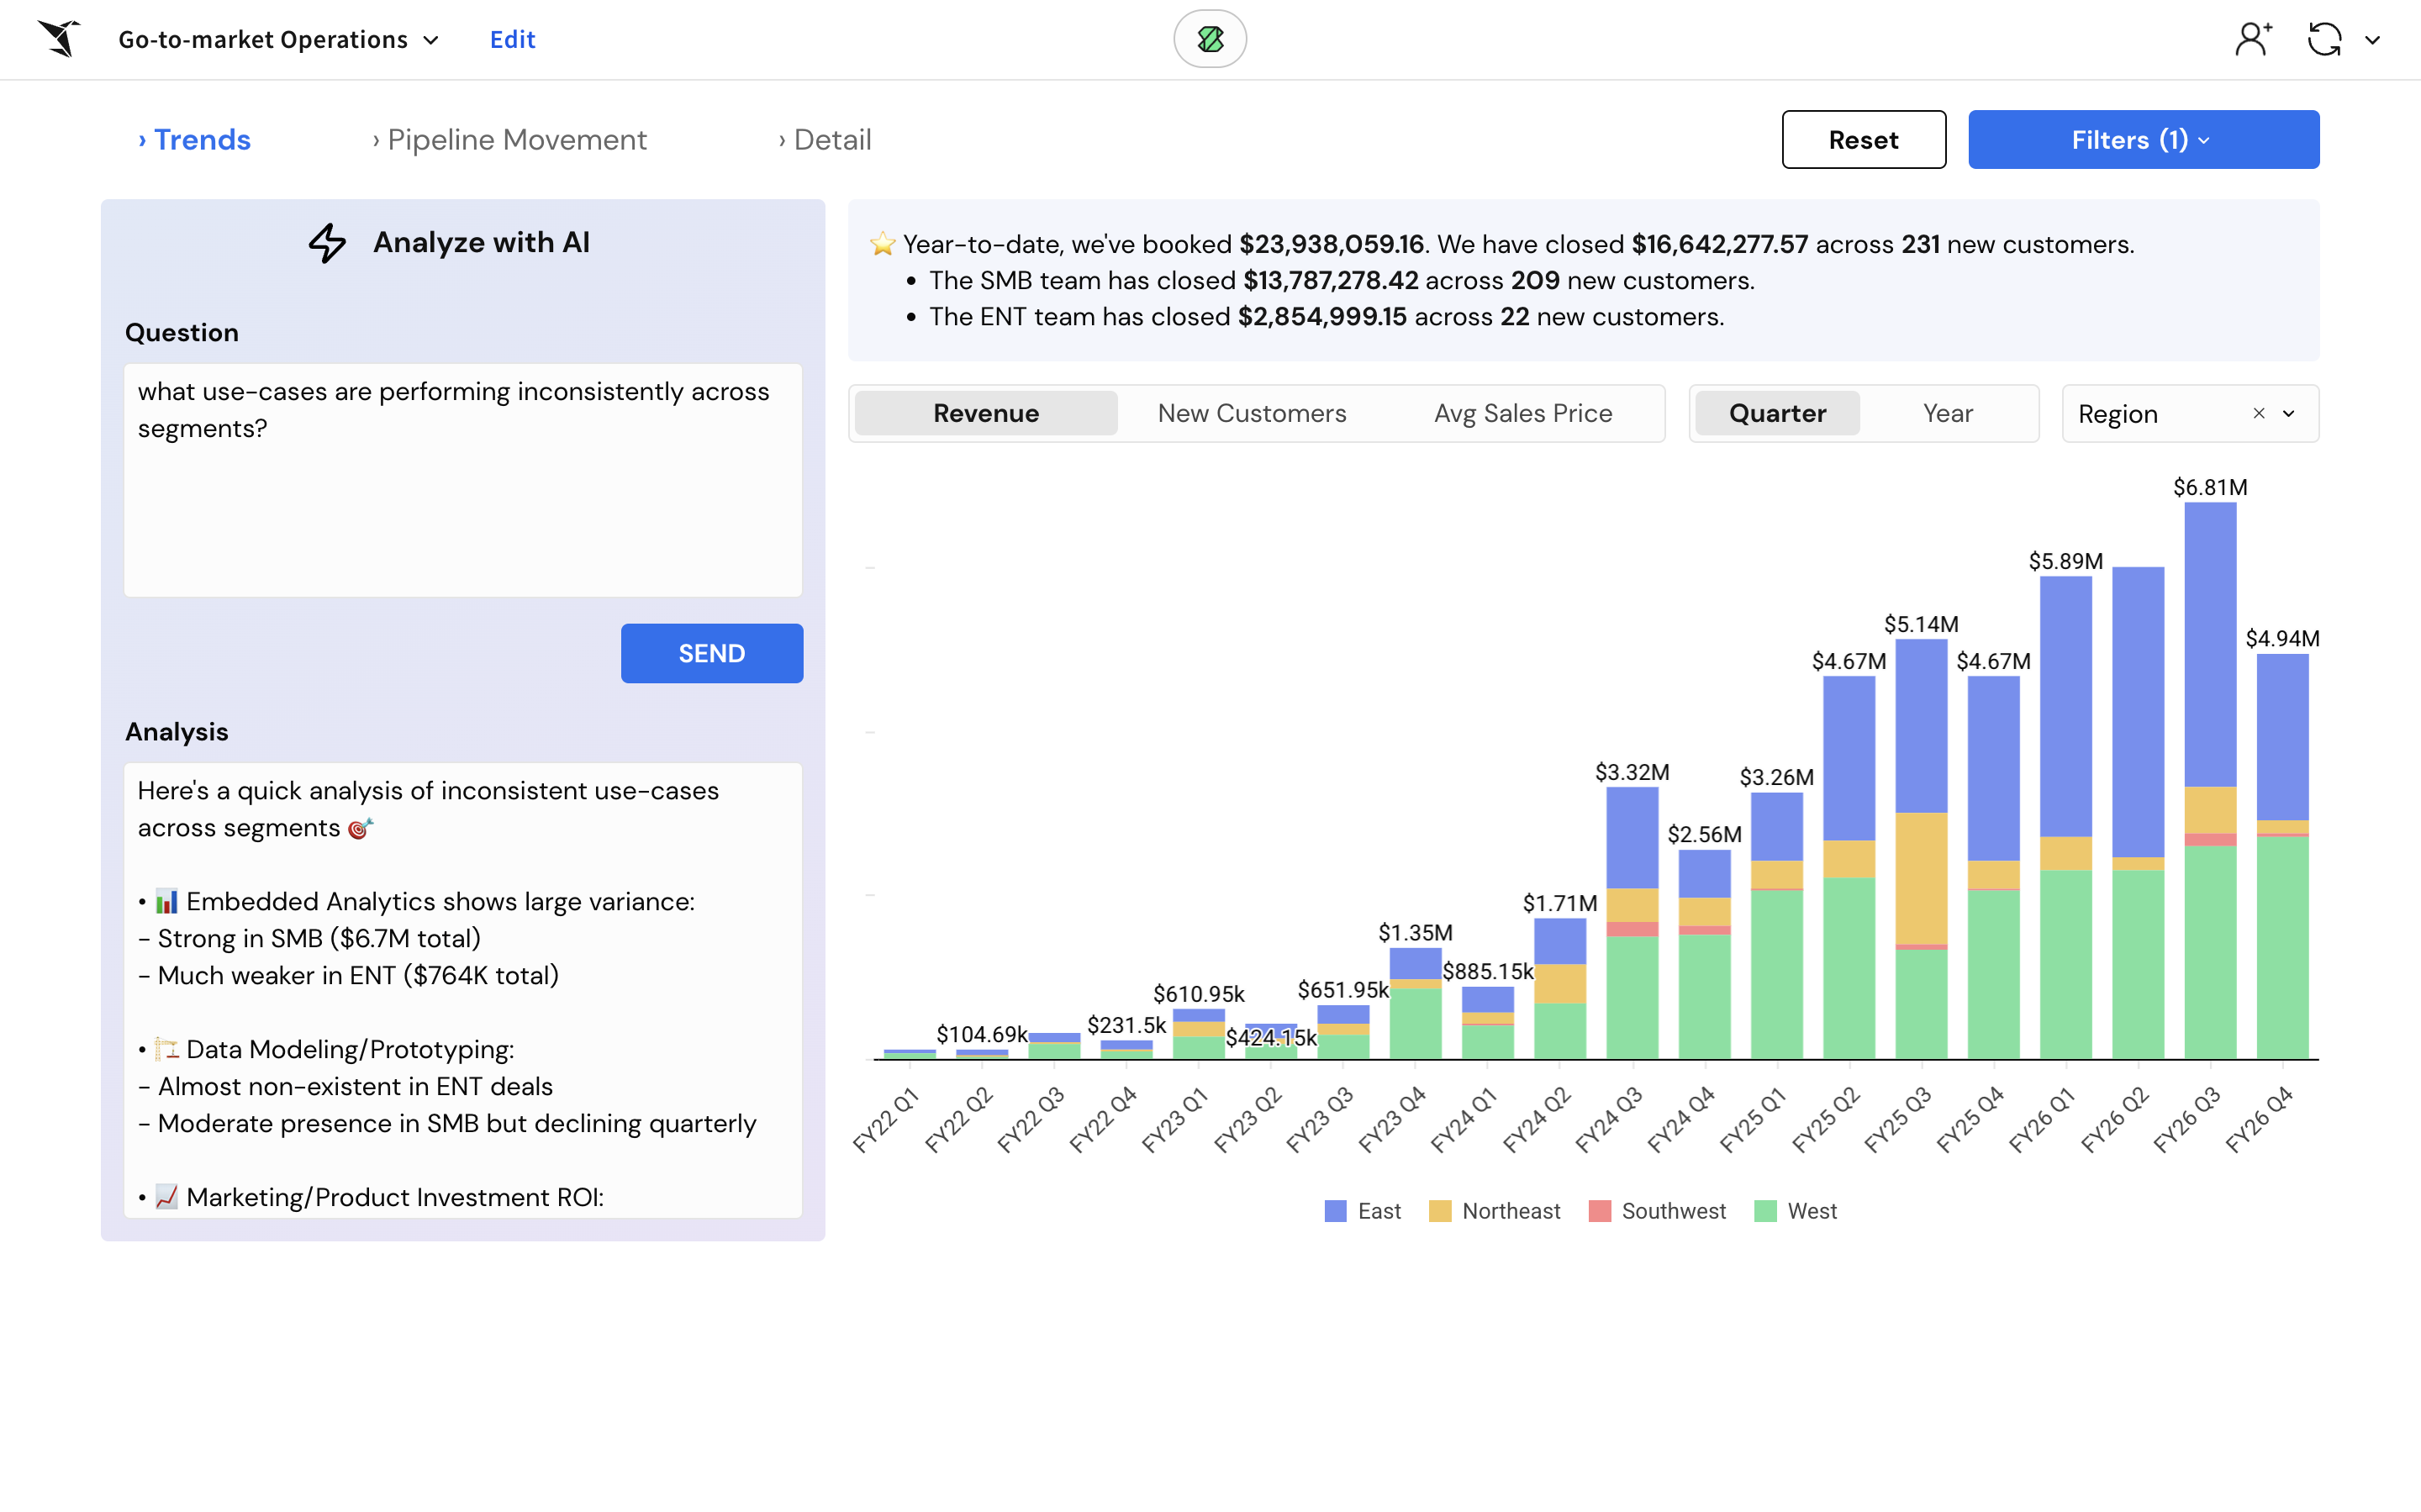Expand the refresh options chevron
The height and width of the screenshot is (1512, 2421).
(2372, 40)
